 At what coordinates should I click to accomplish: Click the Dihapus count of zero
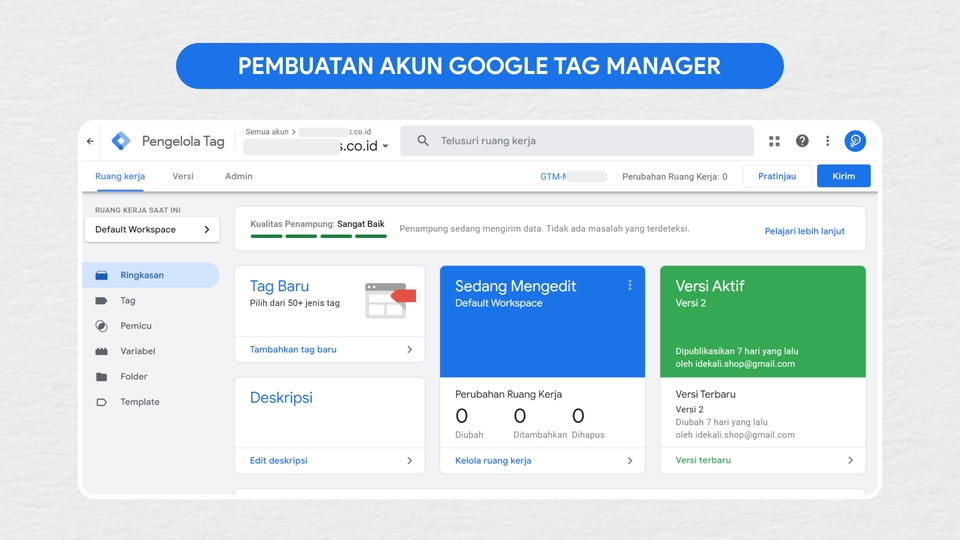tap(578, 416)
